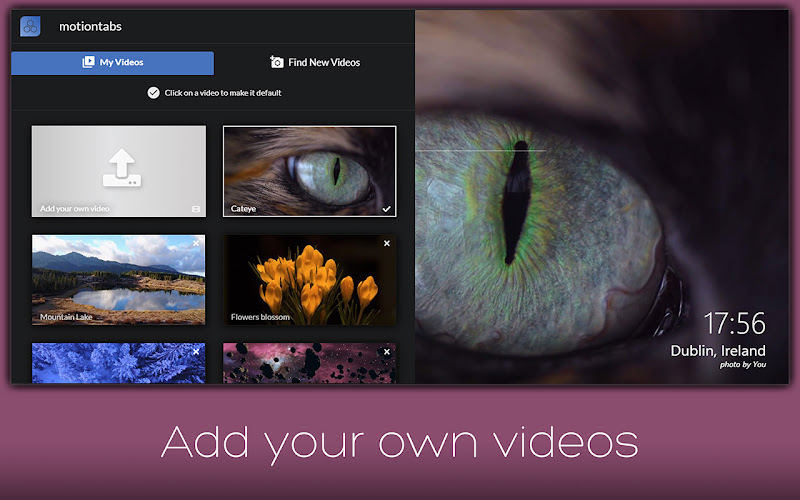800x500 pixels.
Task: Click the 17:56 clock display
Action: (735, 323)
